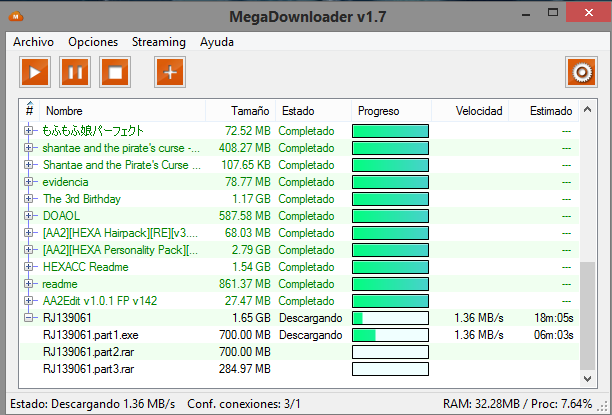
Task: Click the 861.37 MB size cell
Action: [x=245, y=284]
